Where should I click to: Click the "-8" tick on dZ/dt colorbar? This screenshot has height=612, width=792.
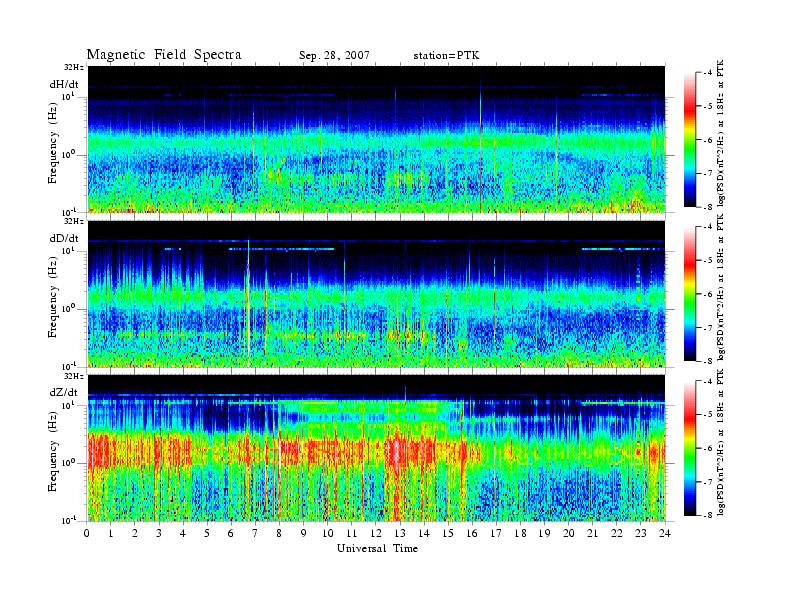pyautogui.click(x=708, y=515)
